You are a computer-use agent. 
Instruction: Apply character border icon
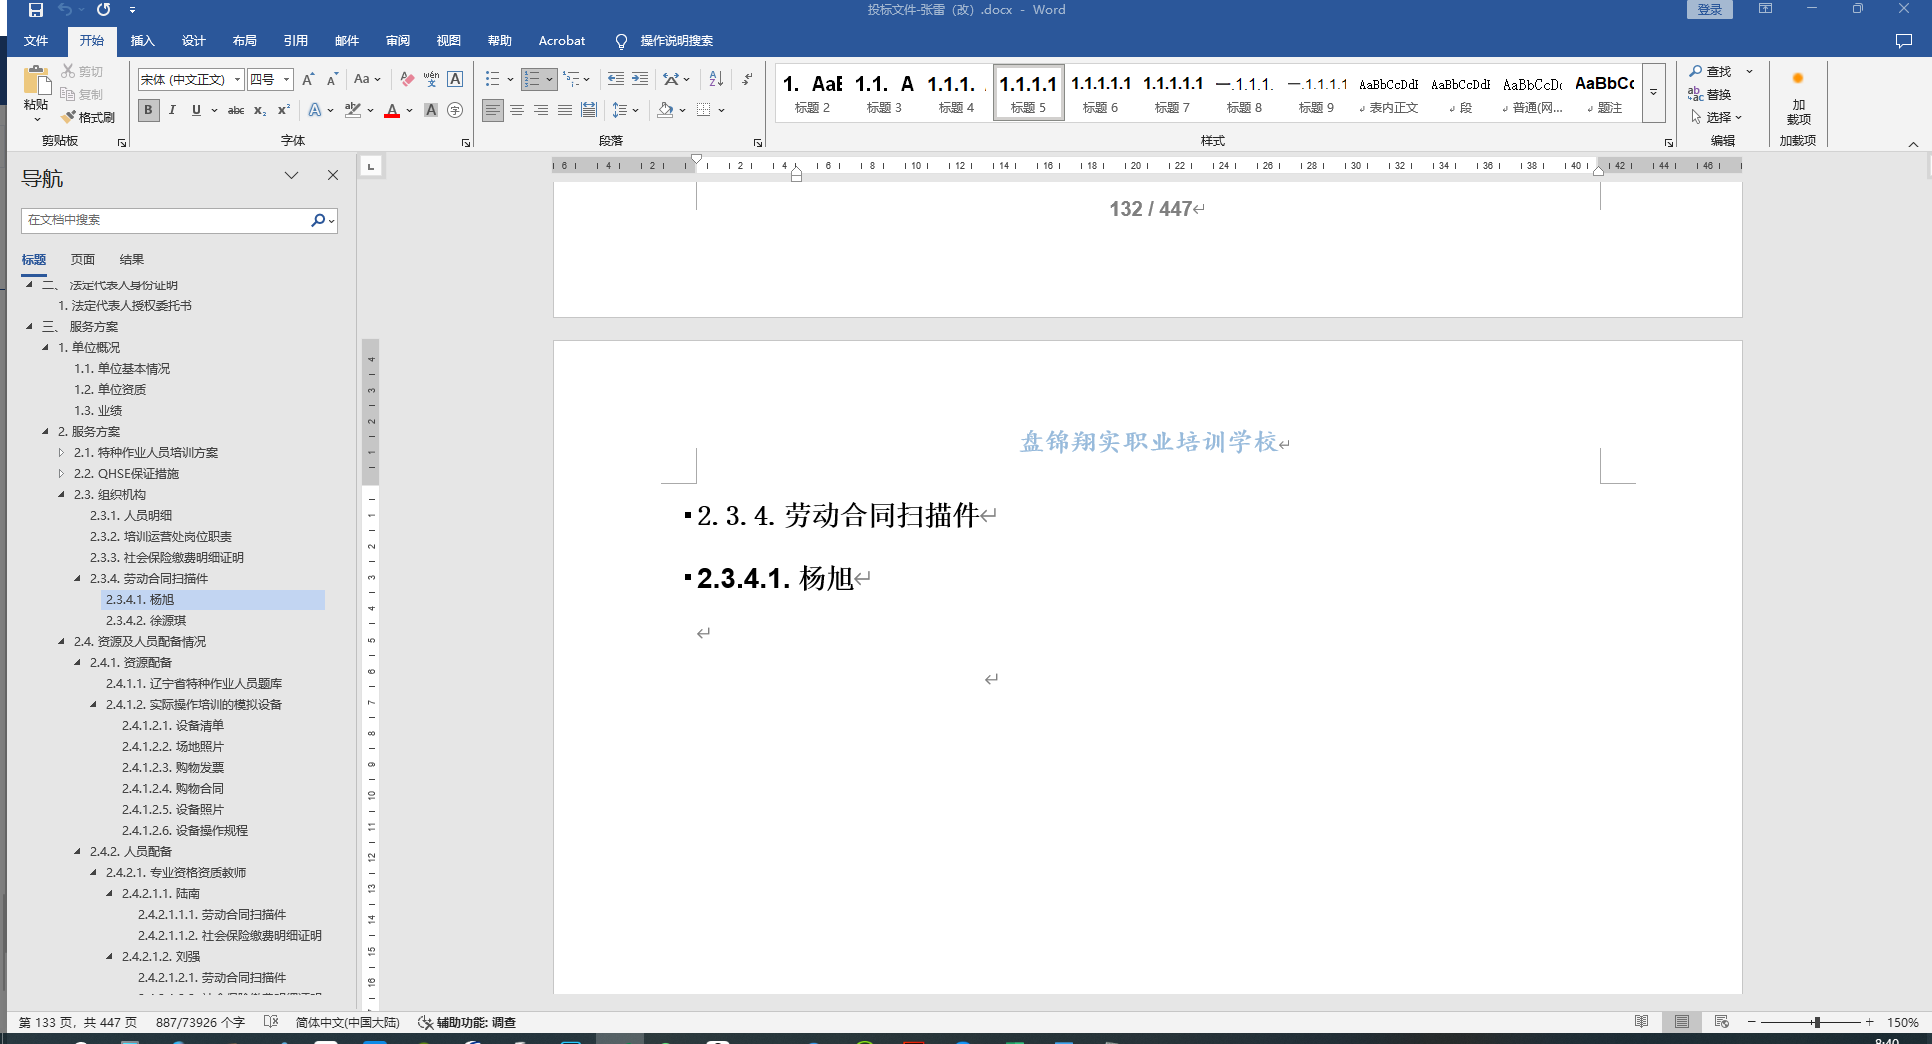(455, 79)
